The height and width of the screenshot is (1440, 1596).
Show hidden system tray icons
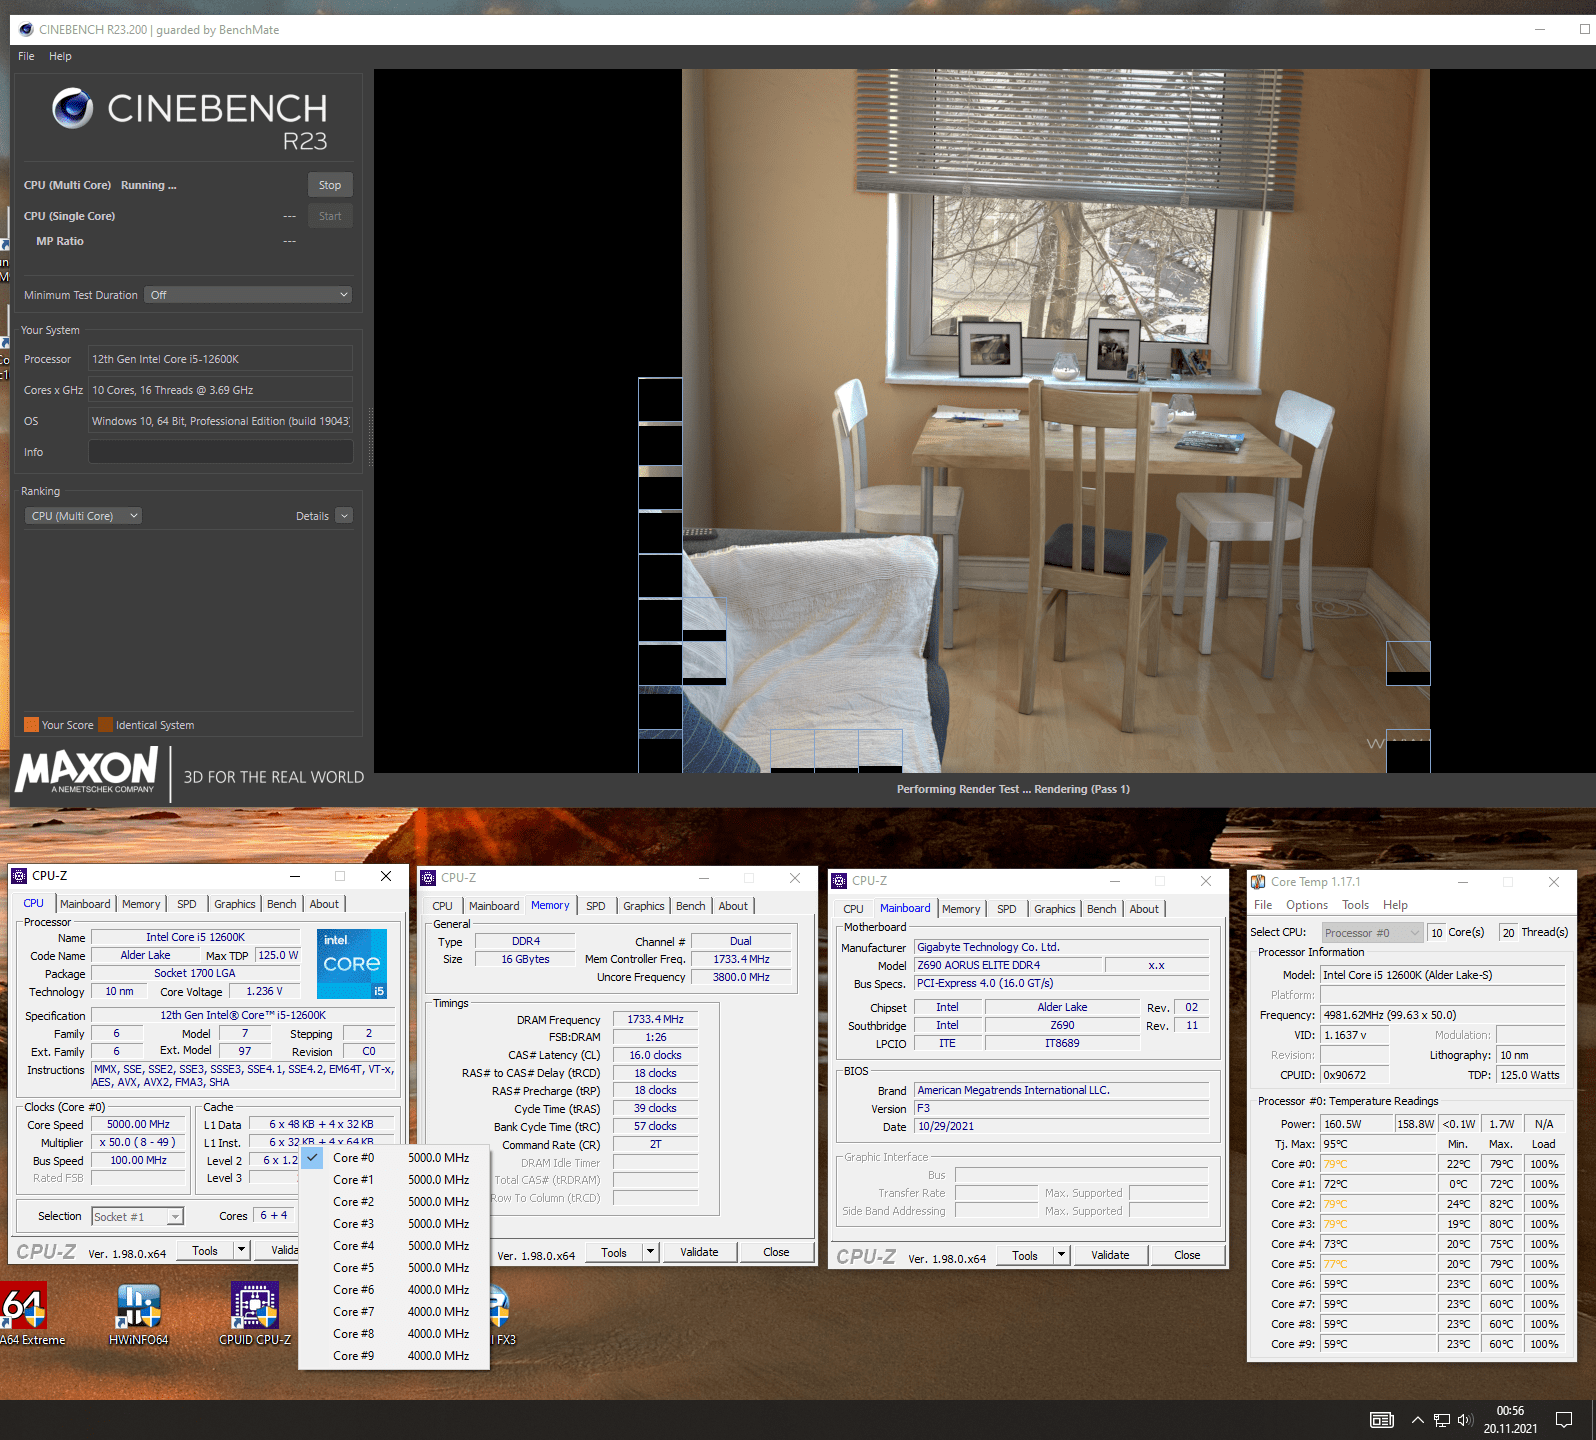[x=1417, y=1420]
